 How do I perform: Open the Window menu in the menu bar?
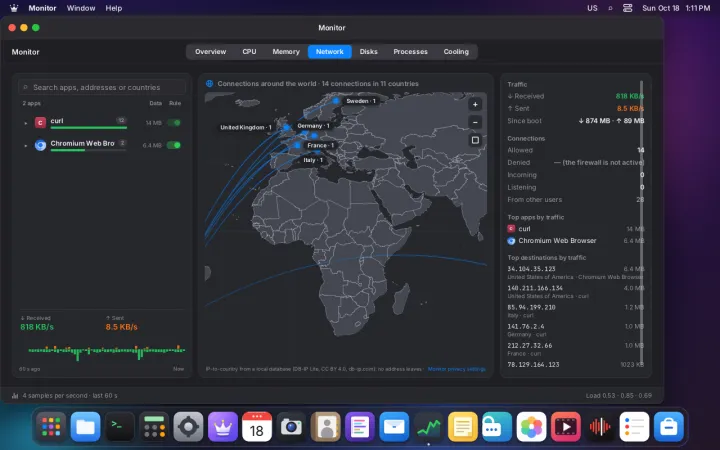(81, 8)
